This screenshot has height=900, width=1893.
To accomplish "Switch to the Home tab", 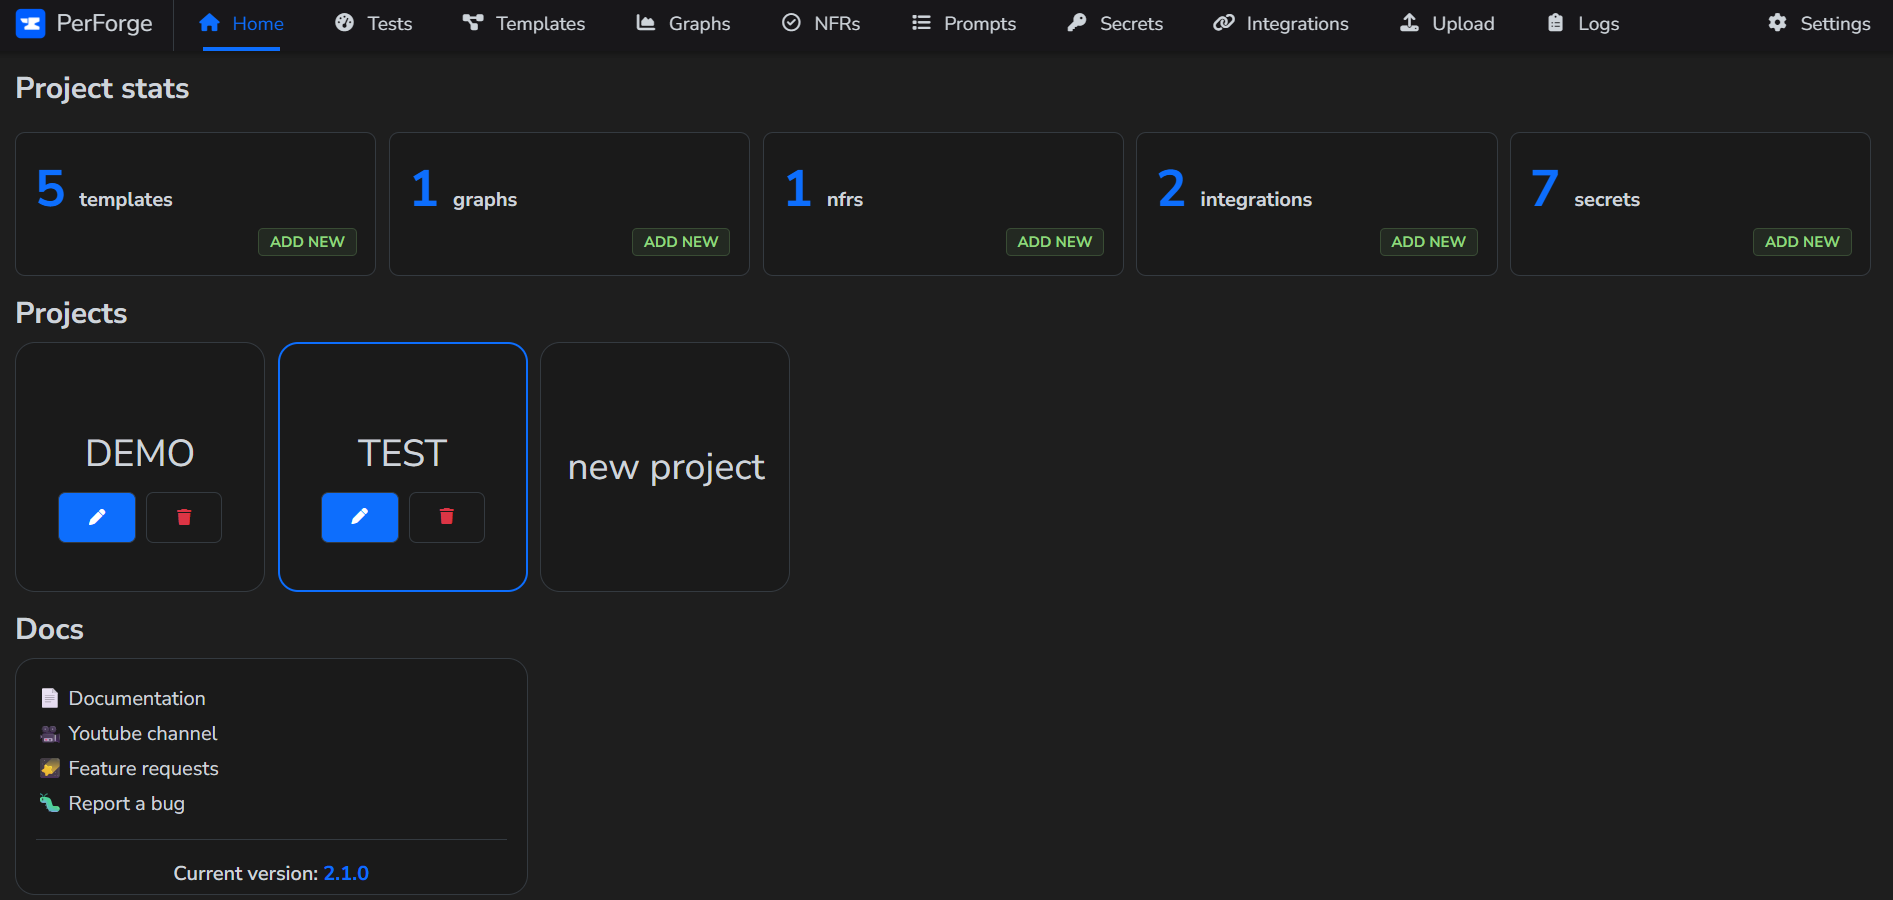I will coord(240,22).
